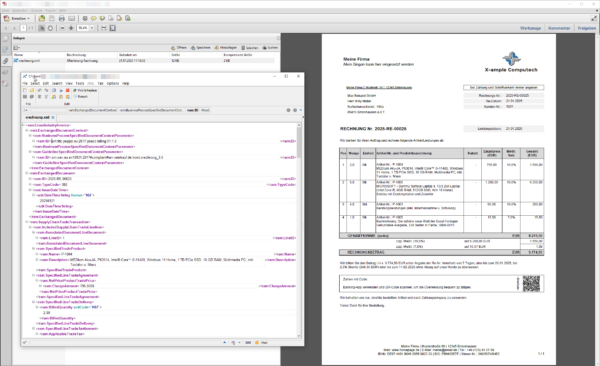
Task: Click the Find & Replace button
Action: pos(85,90)
